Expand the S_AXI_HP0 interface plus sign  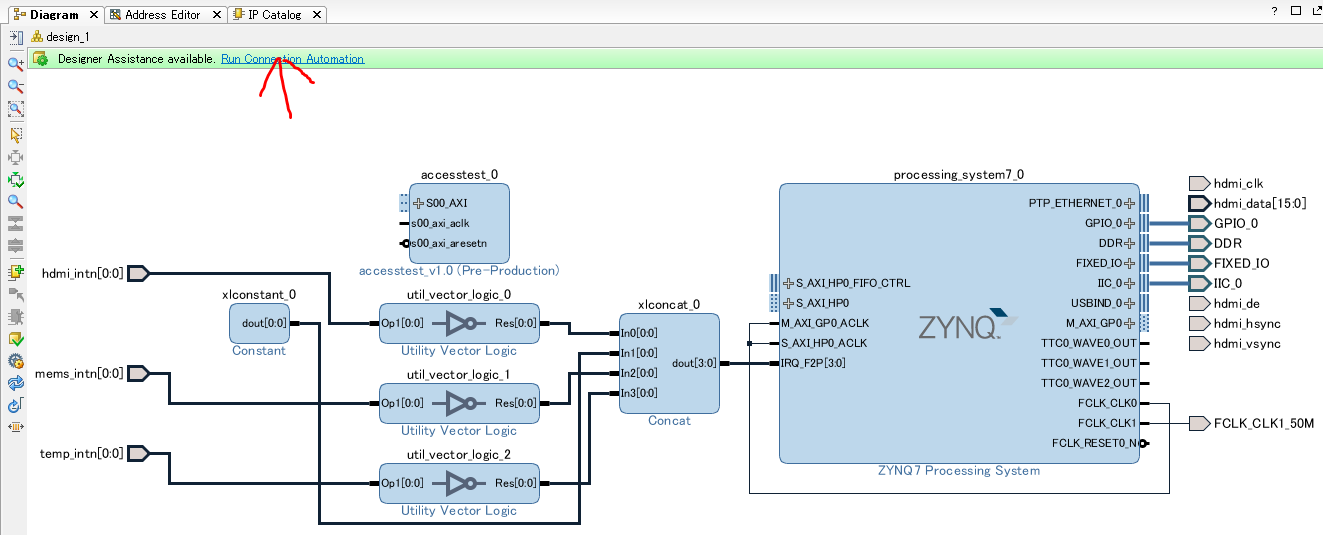click(x=788, y=303)
